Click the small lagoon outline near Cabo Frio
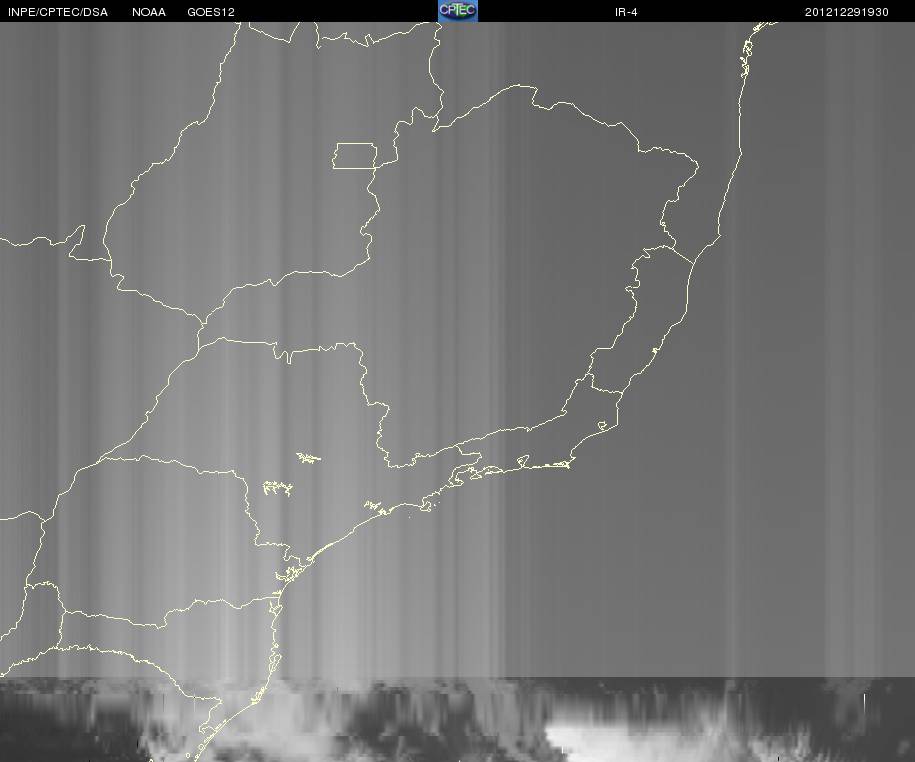Image resolution: width=915 pixels, height=762 pixels. 603,425
